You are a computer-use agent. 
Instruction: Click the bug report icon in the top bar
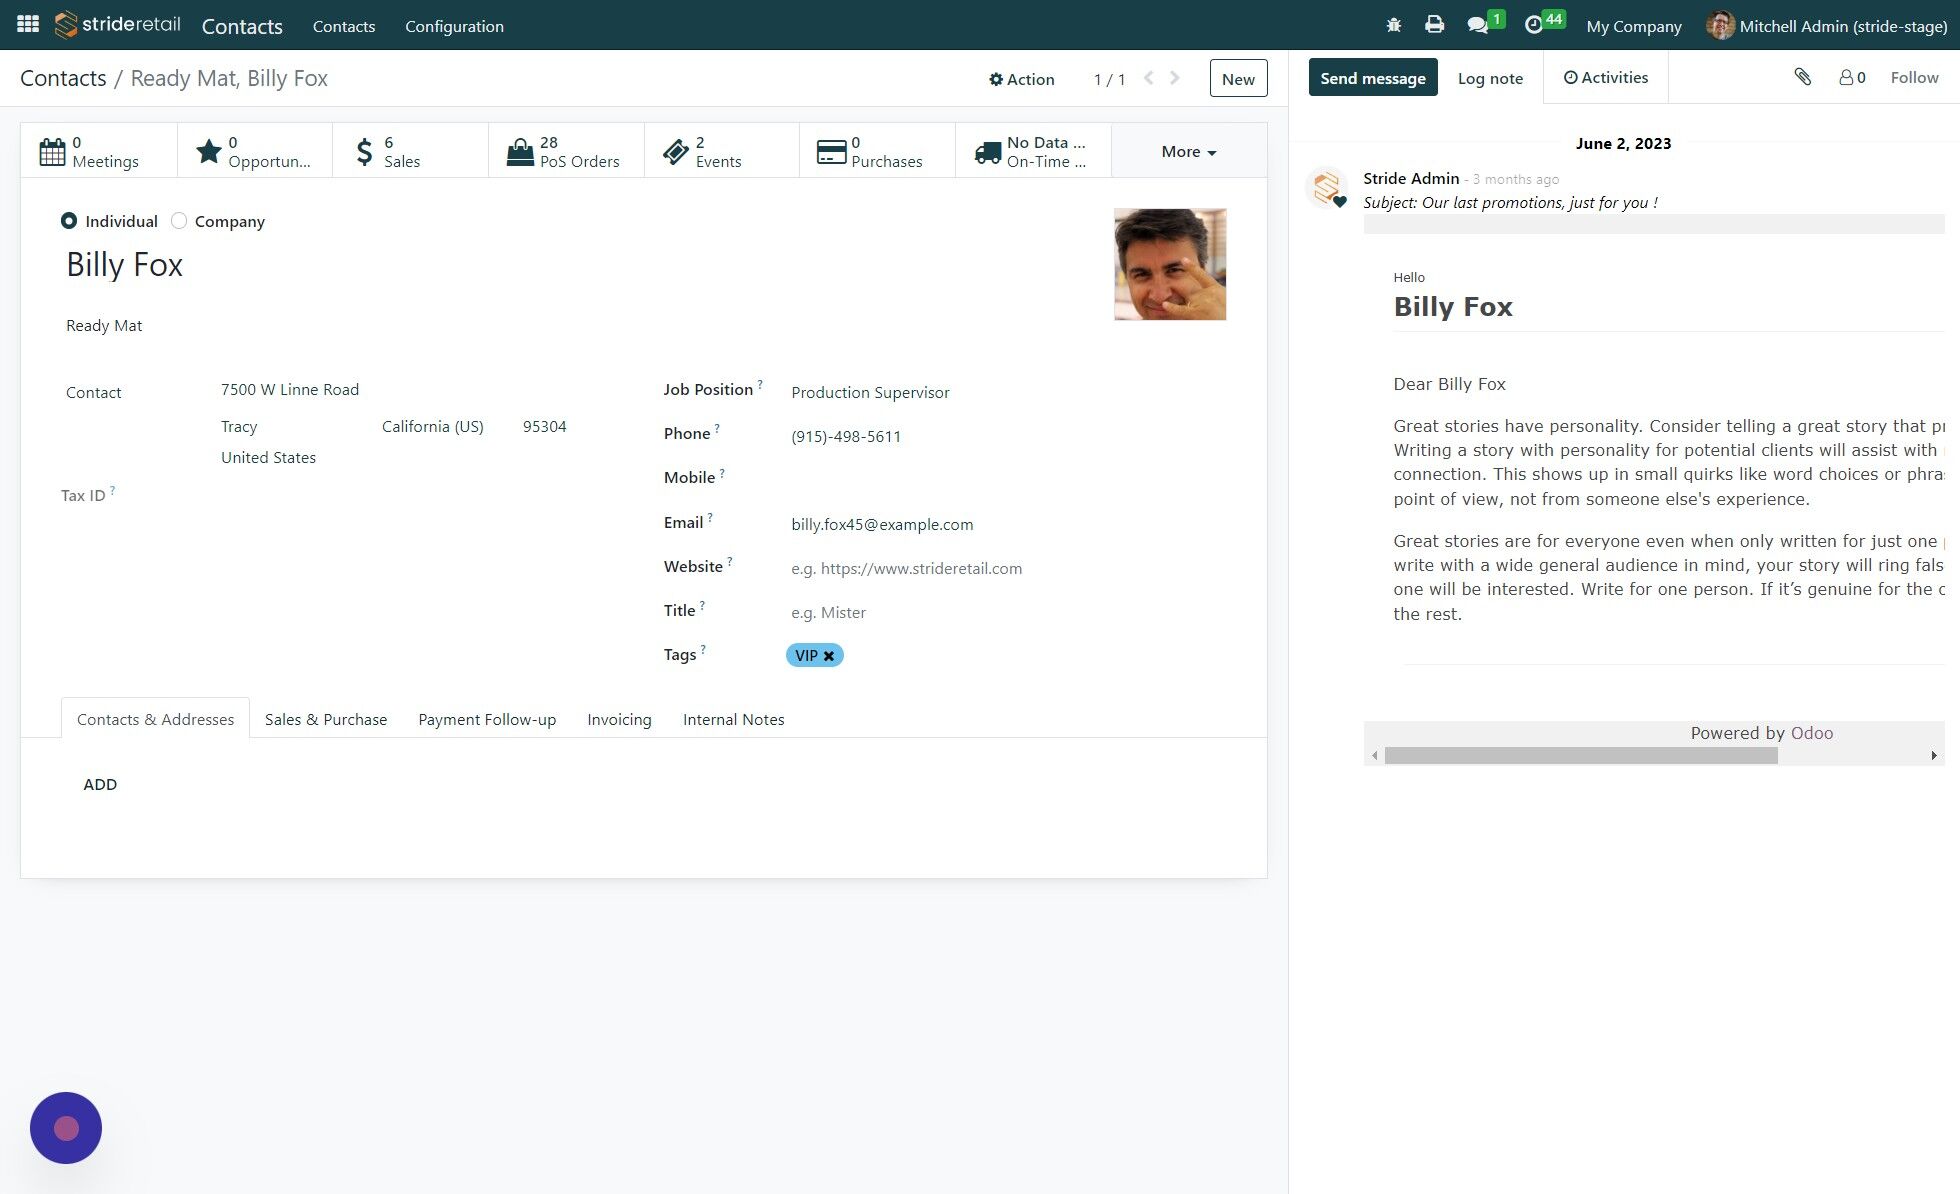click(1392, 24)
